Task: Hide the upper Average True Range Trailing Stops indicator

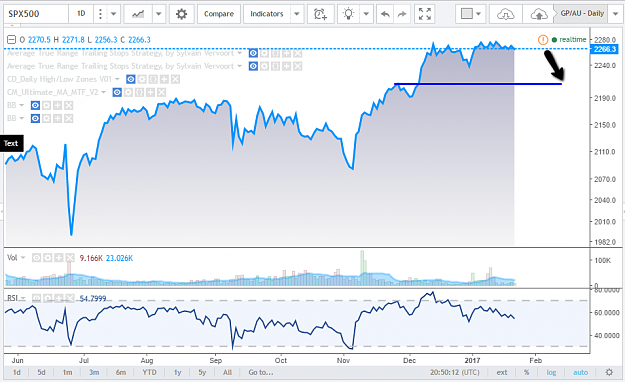Action: click(253, 53)
